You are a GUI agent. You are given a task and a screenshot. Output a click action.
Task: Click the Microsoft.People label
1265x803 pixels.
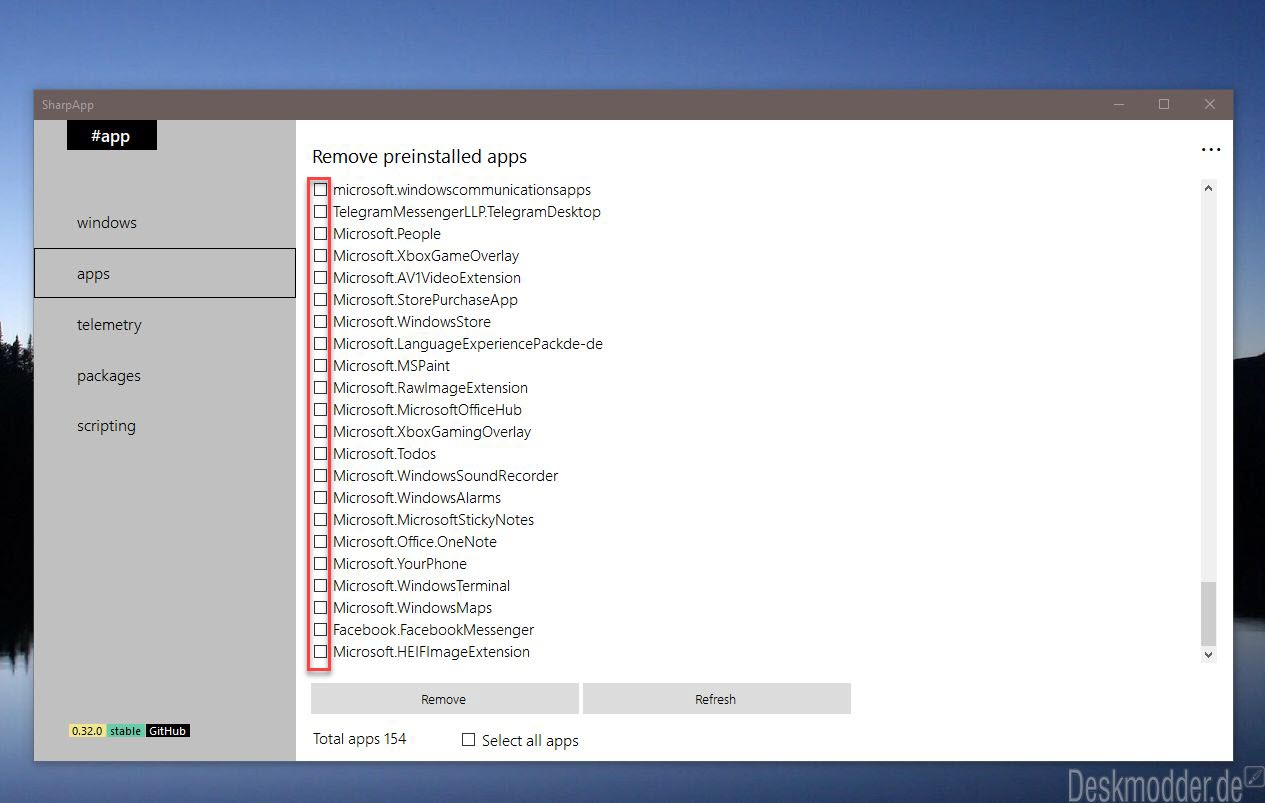[x=387, y=233]
